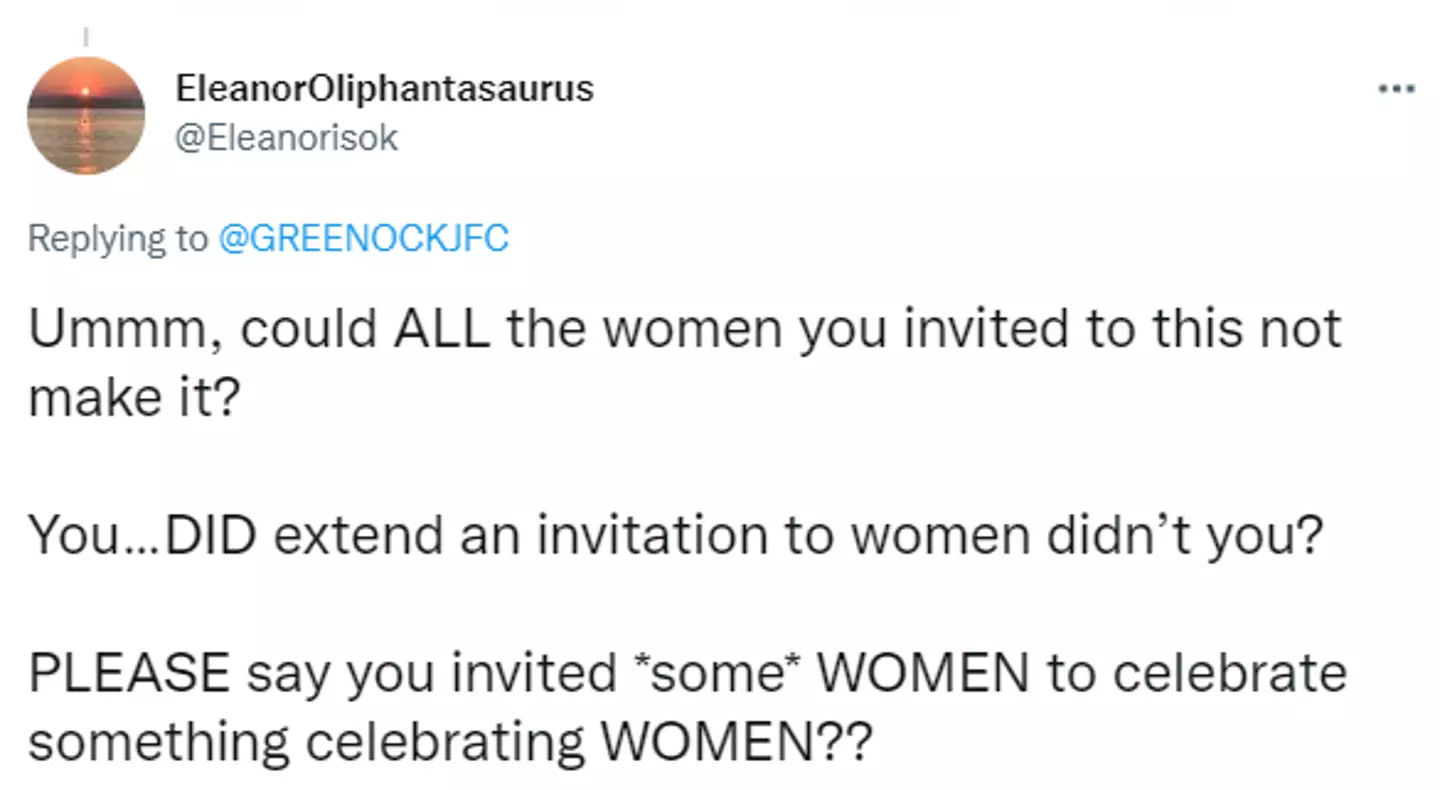Click the display name EleanorOliphantasaurus
This screenshot has height=790, width=1440.
(385, 88)
